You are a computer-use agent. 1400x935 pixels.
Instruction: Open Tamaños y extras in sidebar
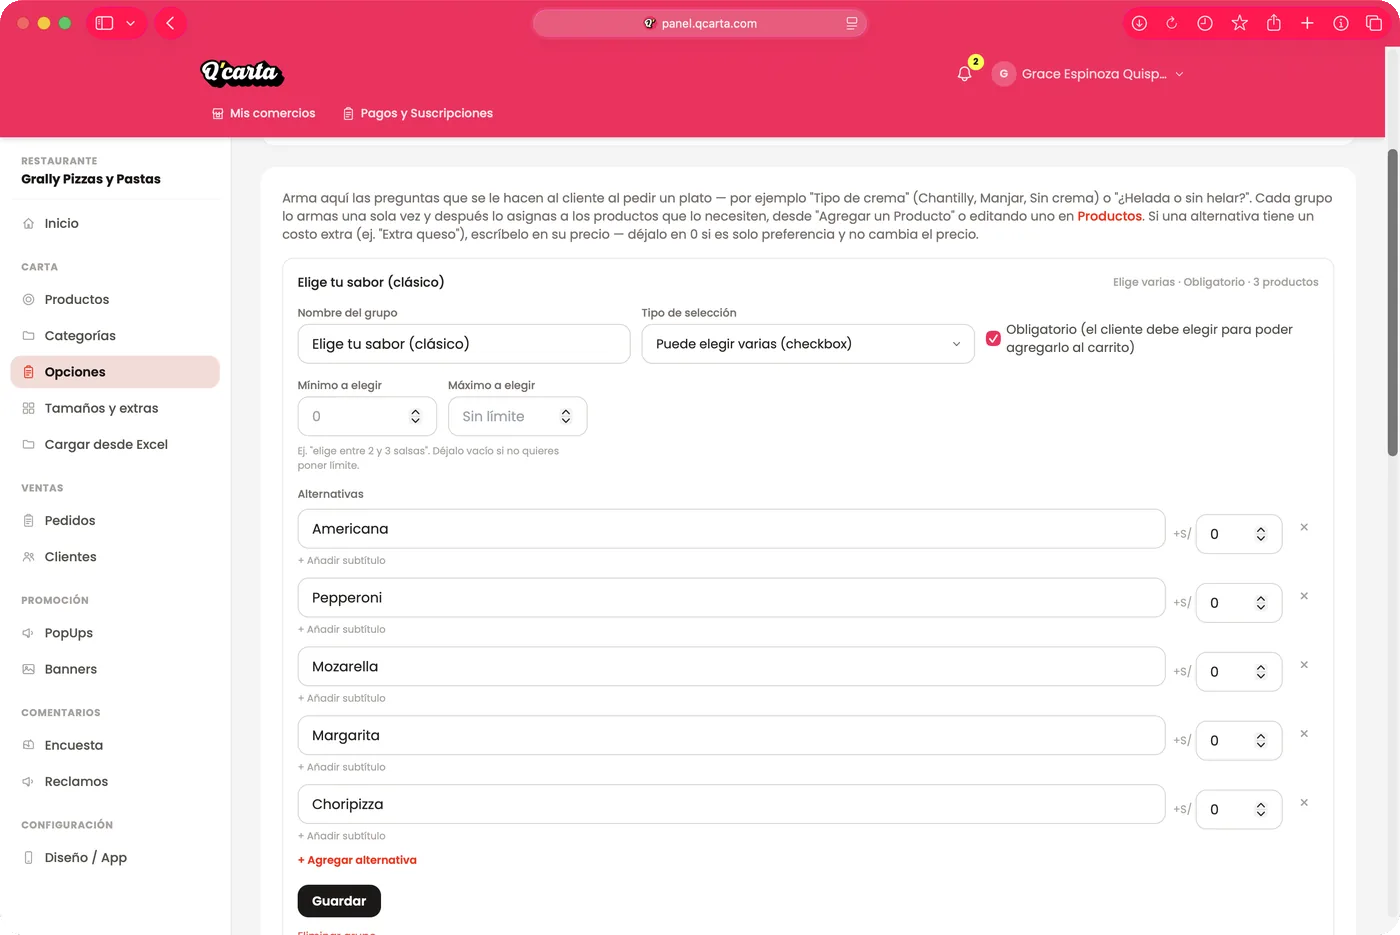click(x=115, y=408)
